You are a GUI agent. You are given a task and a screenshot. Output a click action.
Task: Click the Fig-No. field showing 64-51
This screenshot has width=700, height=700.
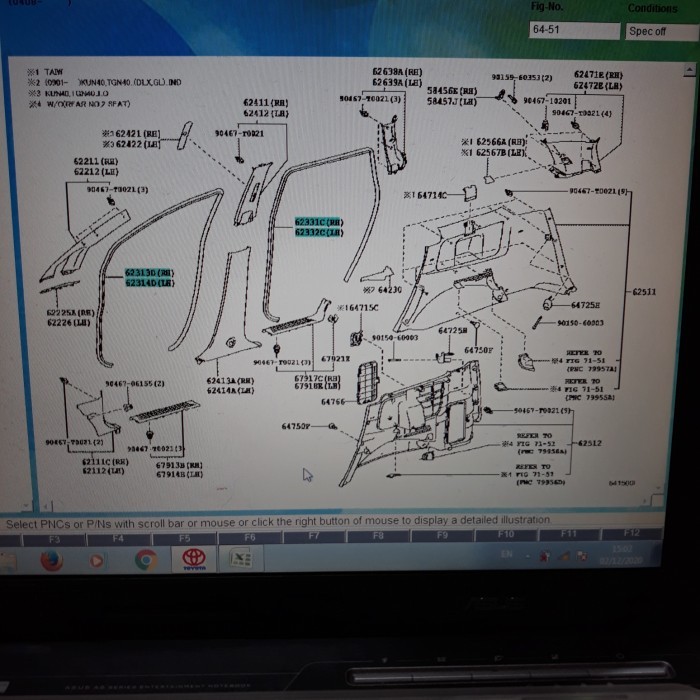tap(574, 30)
